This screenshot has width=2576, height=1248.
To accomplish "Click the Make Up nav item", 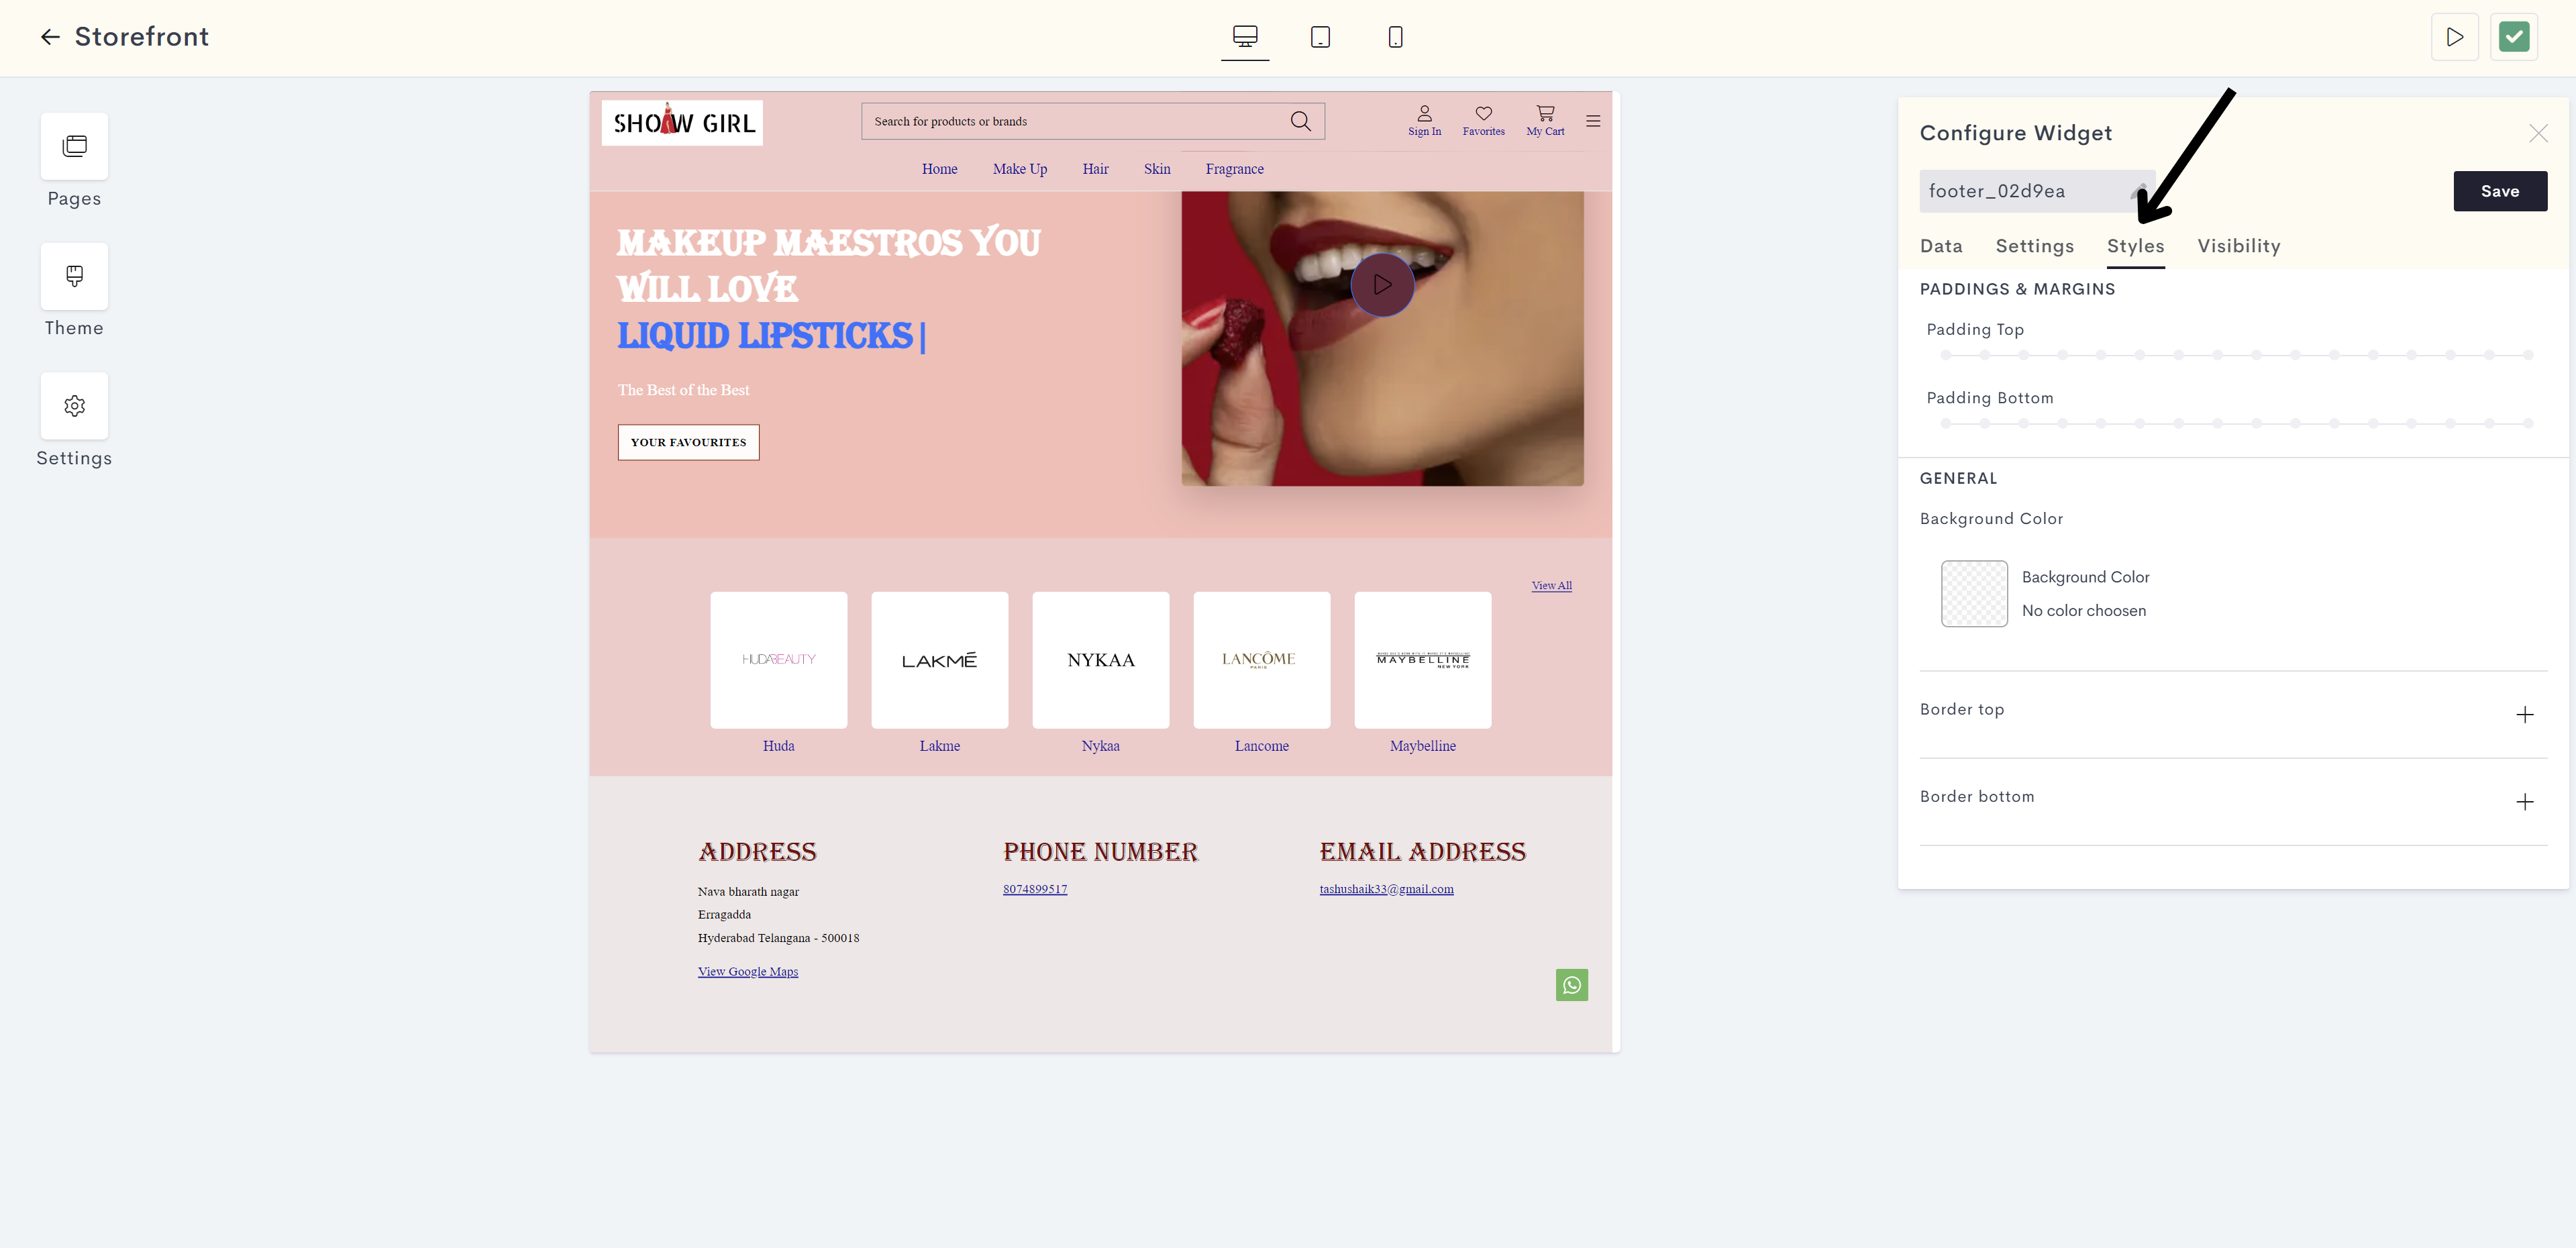I will pyautogui.click(x=1019, y=169).
